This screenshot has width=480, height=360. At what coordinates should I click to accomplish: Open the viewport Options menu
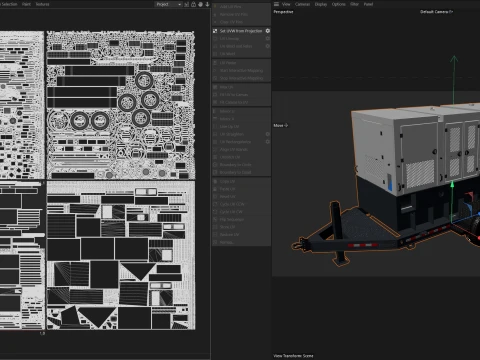pos(338,4)
